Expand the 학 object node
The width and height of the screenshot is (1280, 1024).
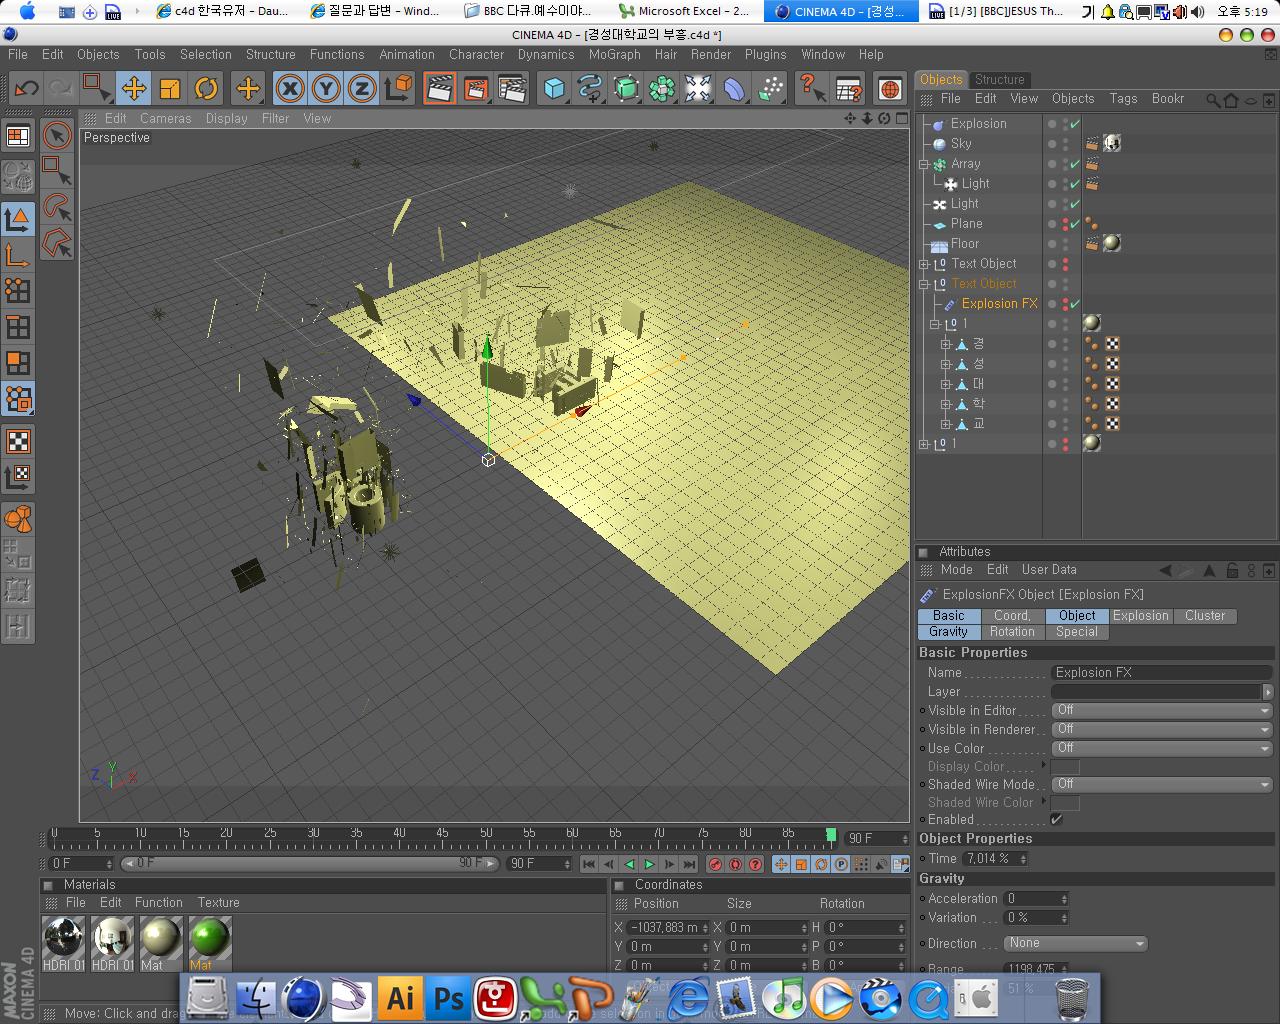click(945, 404)
